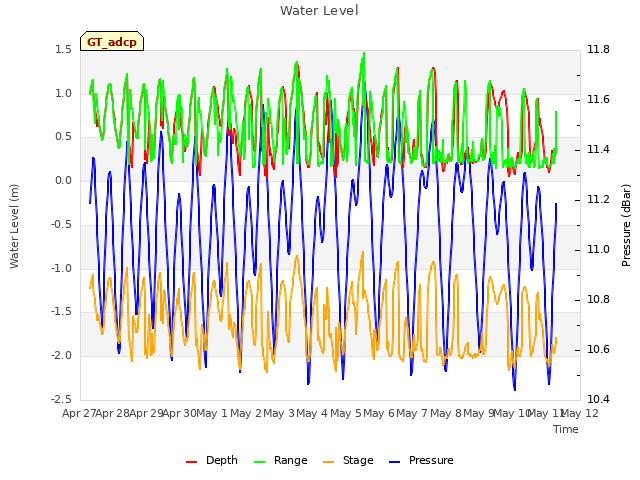
Task: Toggle the Stage series legend entry
Action: pyautogui.click(x=348, y=460)
